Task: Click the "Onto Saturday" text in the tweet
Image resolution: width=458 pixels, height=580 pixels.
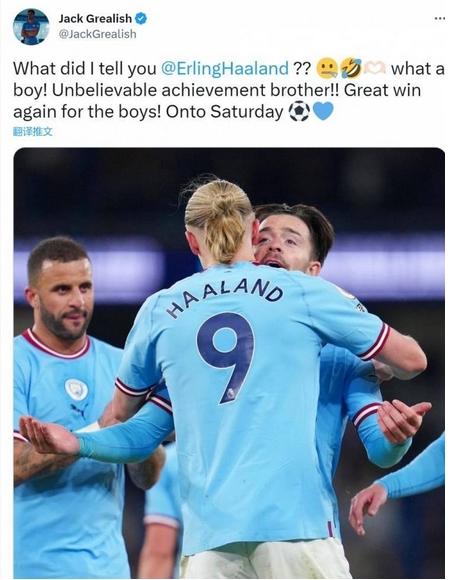Action: 224,111
